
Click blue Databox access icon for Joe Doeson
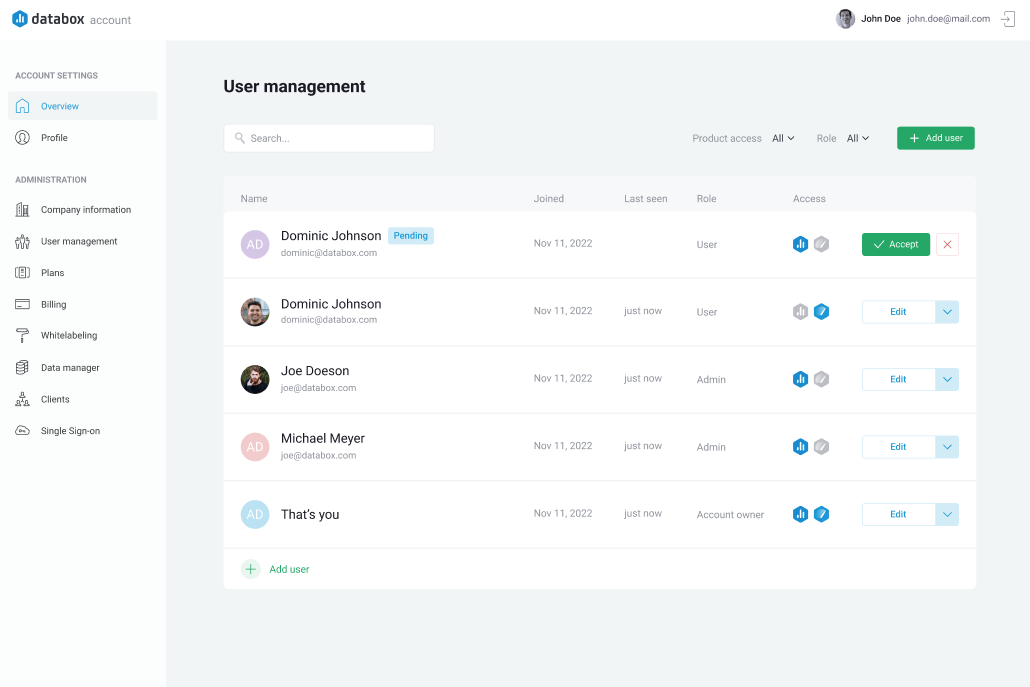click(x=800, y=379)
